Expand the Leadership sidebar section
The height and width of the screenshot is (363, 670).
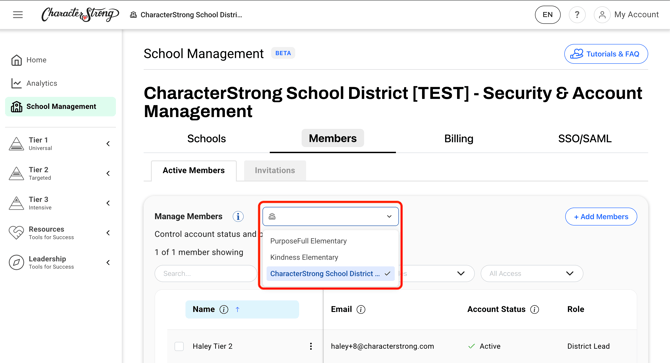(x=108, y=263)
